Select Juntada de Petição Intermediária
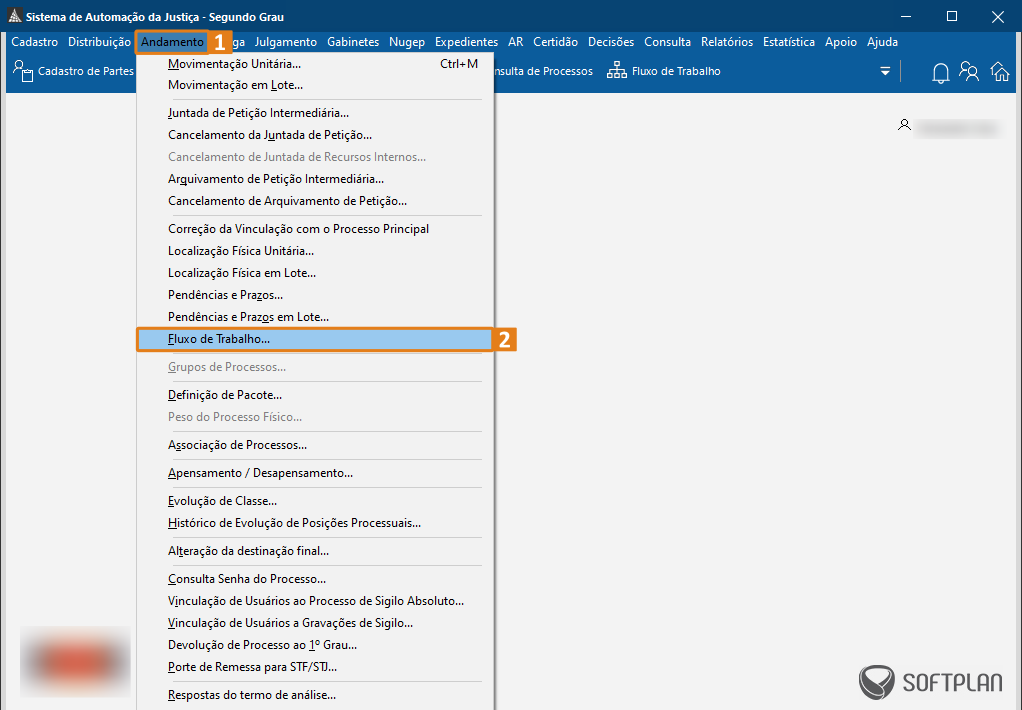The width and height of the screenshot is (1022, 710). click(x=315, y=113)
